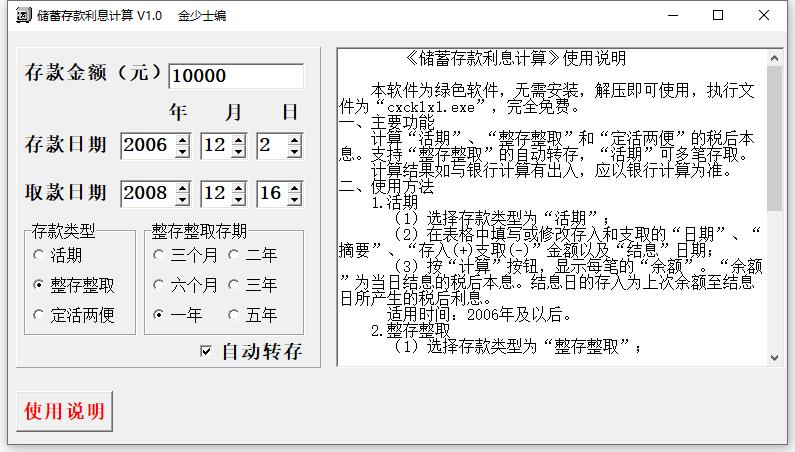Click the withdrawal year field showing 2008
This screenshot has width=795, height=452.
(x=146, y=193)
